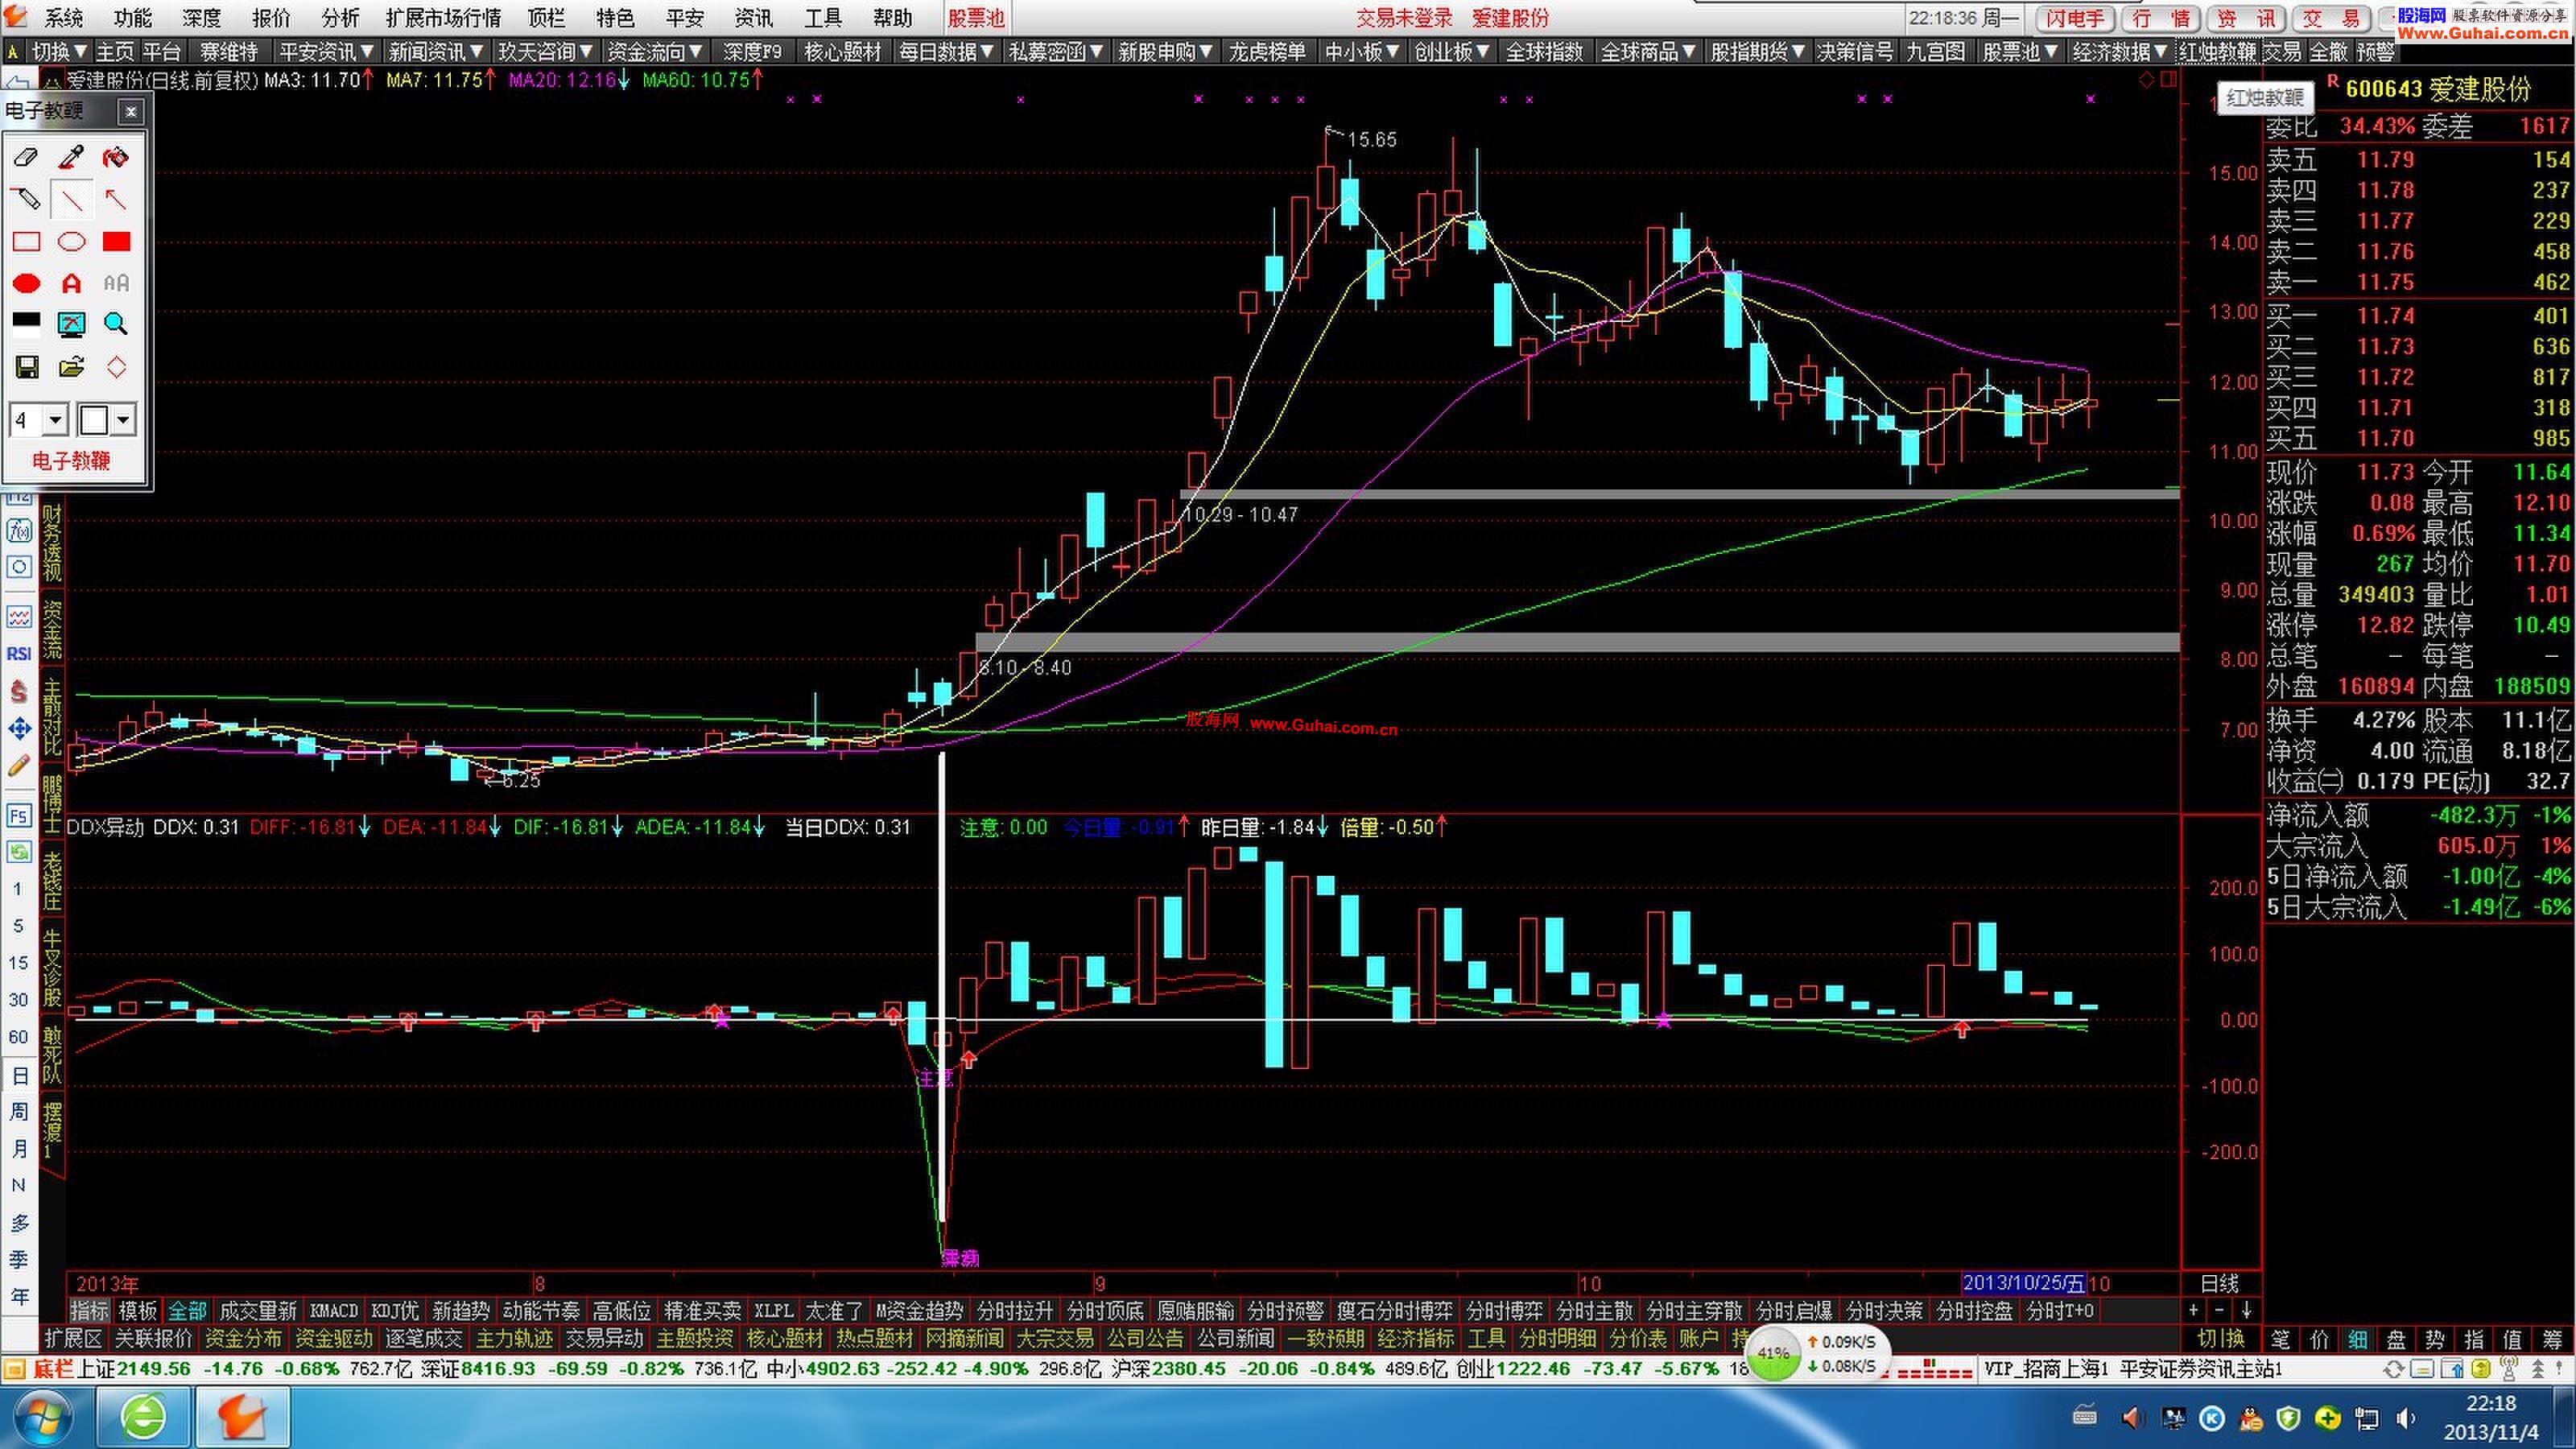2576x1449 pixels.
Task: Click the blue four-way move arrows icon
Action: coord(18,729)
